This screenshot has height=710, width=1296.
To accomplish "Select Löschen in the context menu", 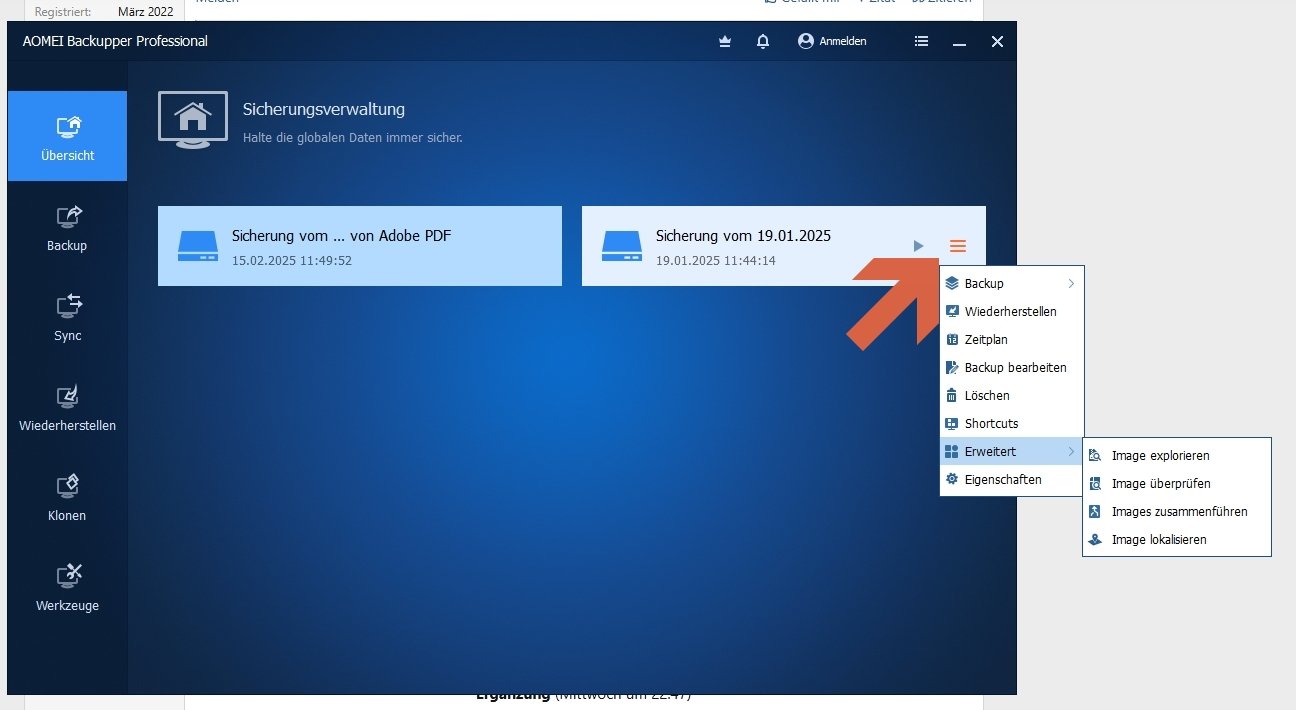I will coord(1012,396).
